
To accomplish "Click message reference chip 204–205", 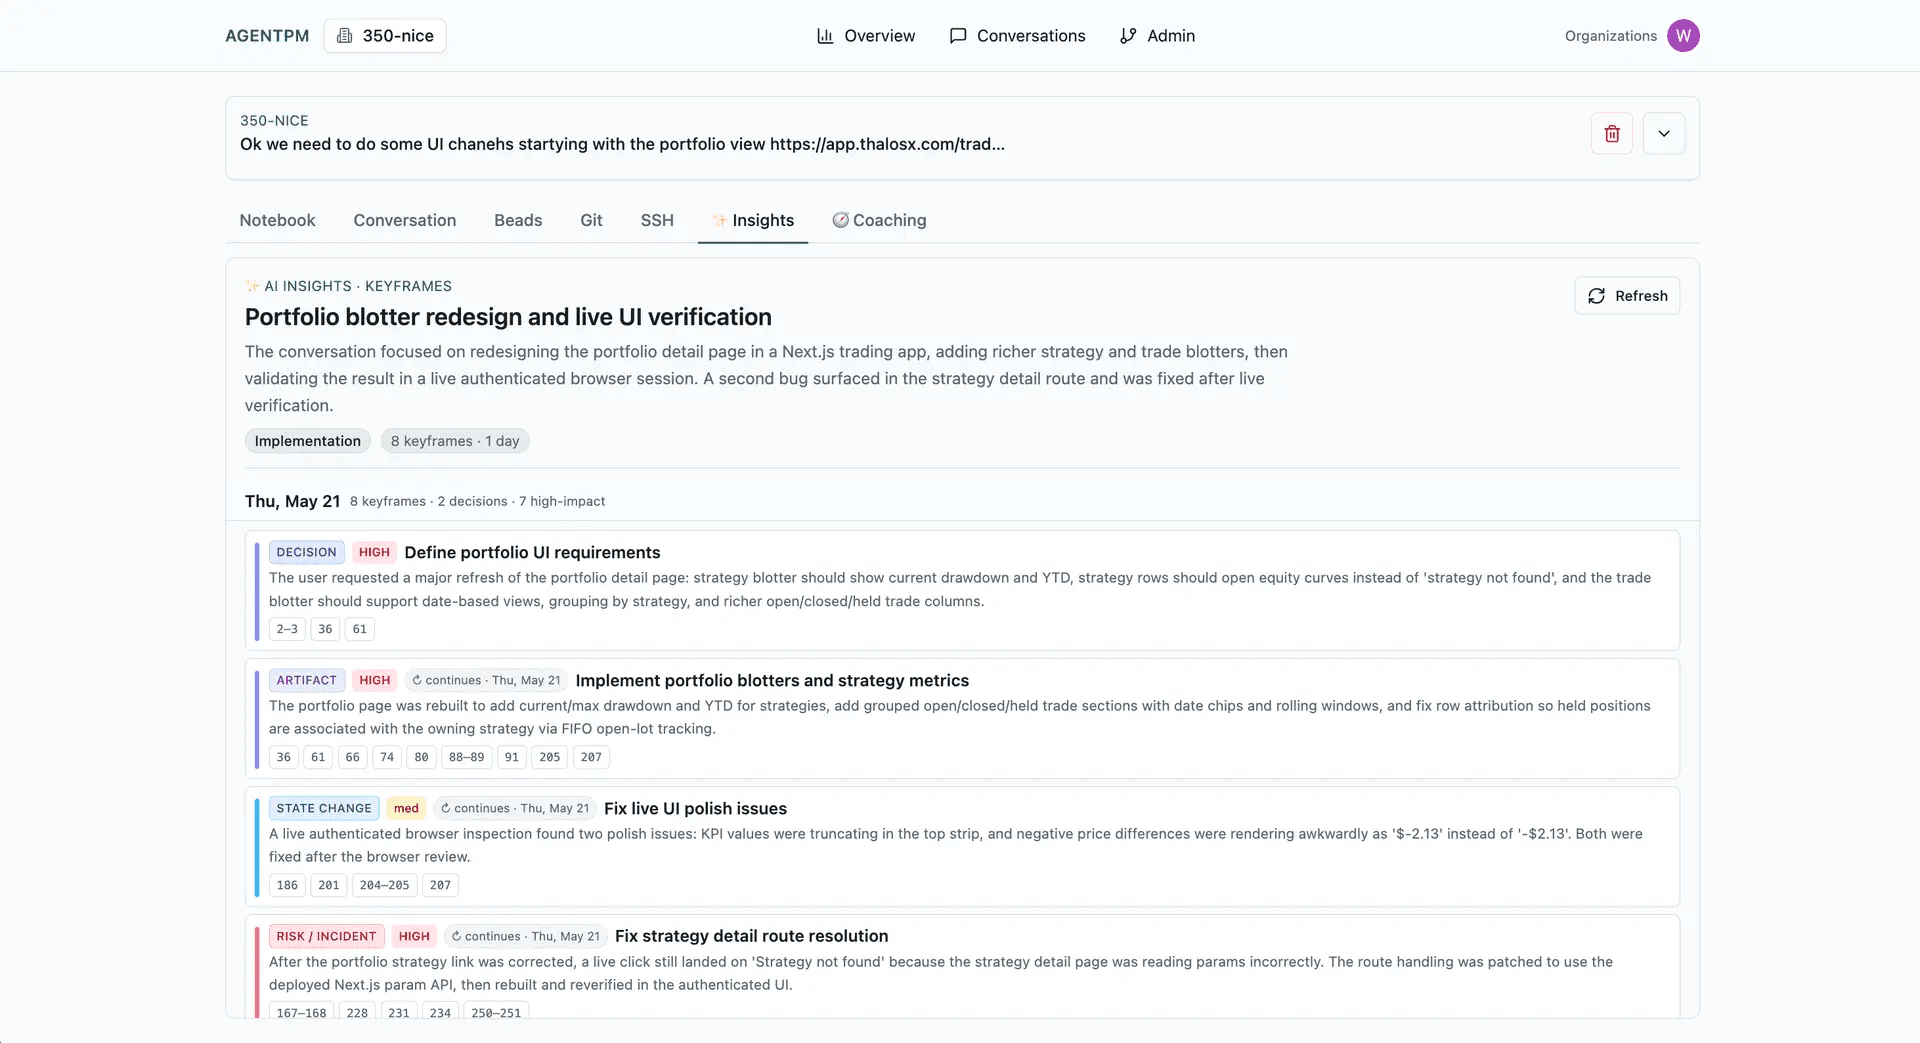I will (x=385, y=885).
